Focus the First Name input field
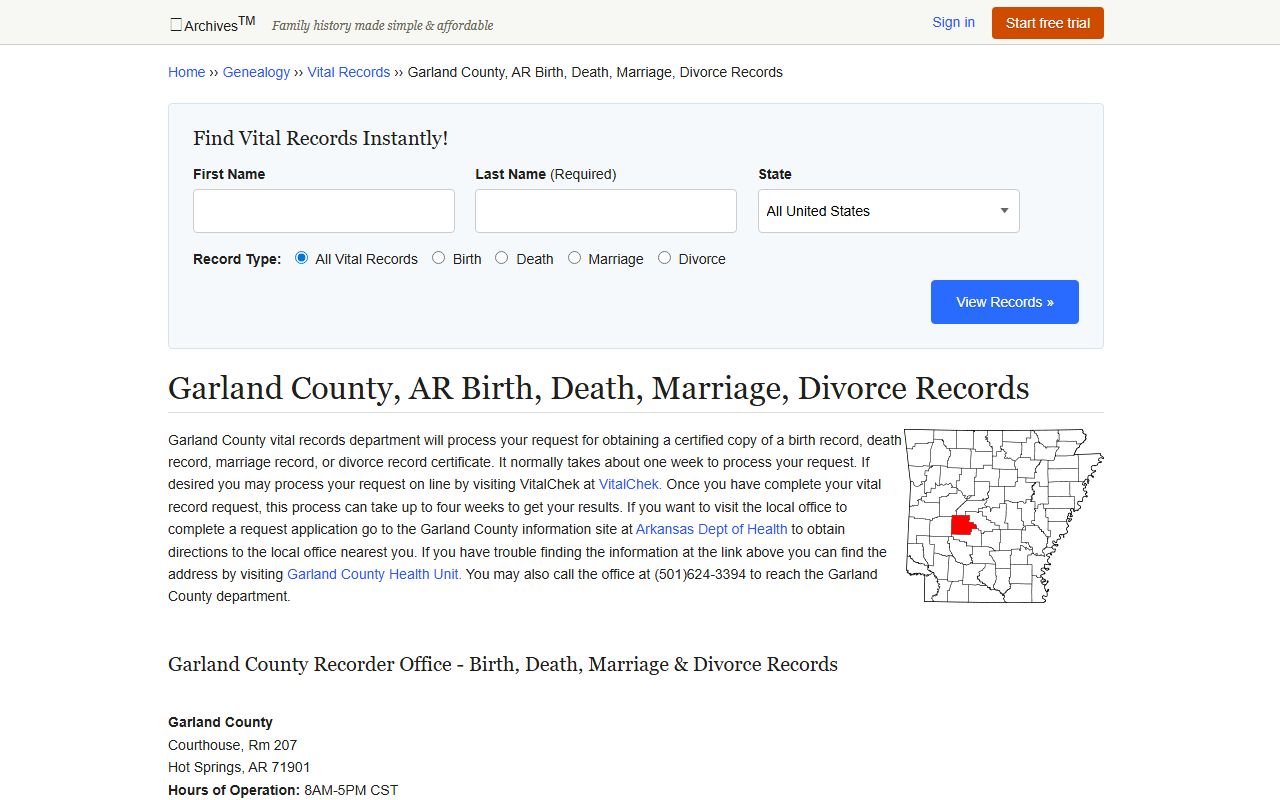The width and height of the screenshot is (1280, 800). tap(324, 211)
